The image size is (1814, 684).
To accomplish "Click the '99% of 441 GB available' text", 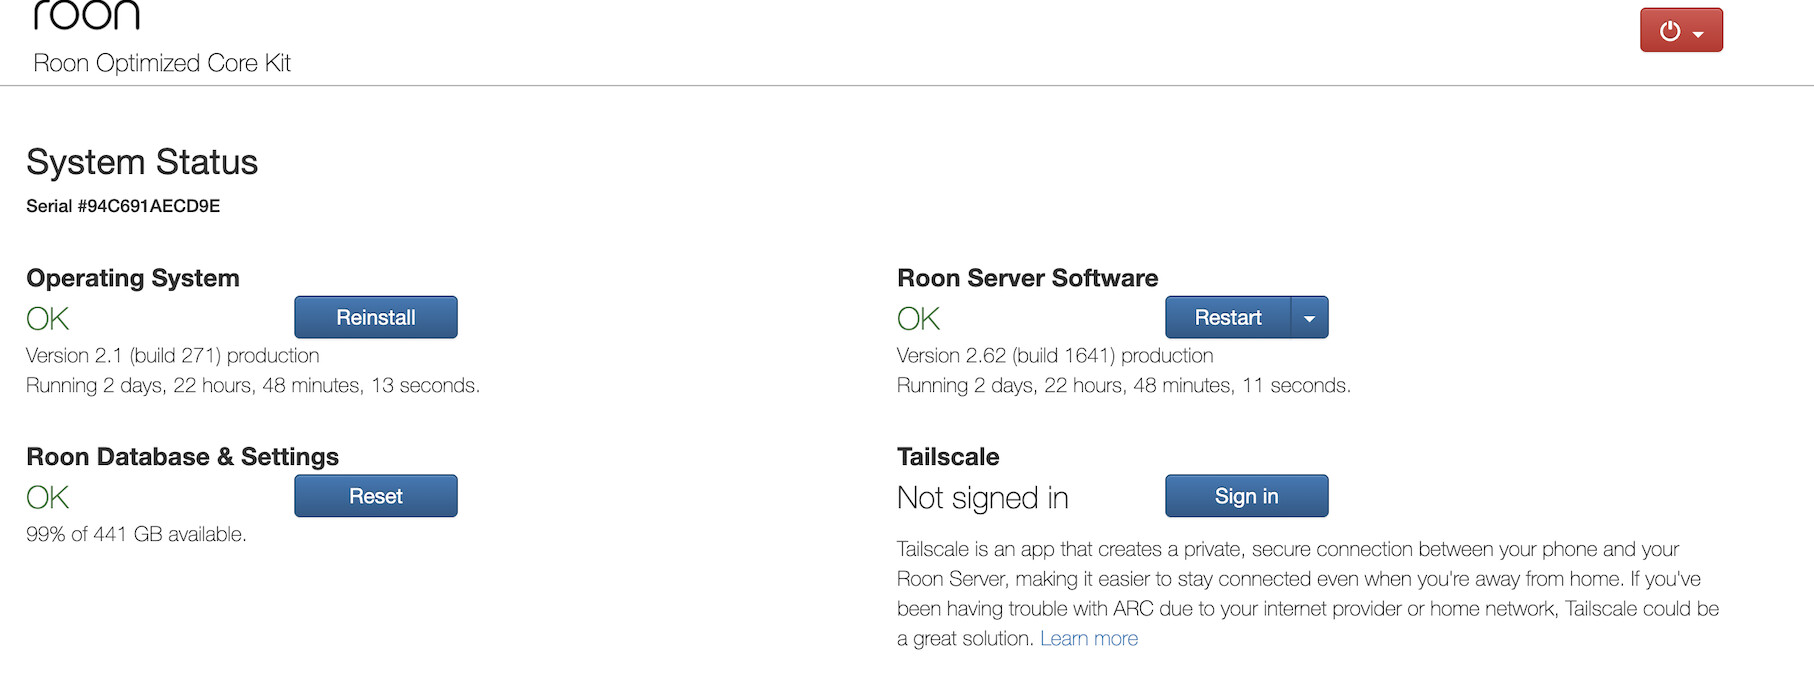I will [x=136, y=534].
